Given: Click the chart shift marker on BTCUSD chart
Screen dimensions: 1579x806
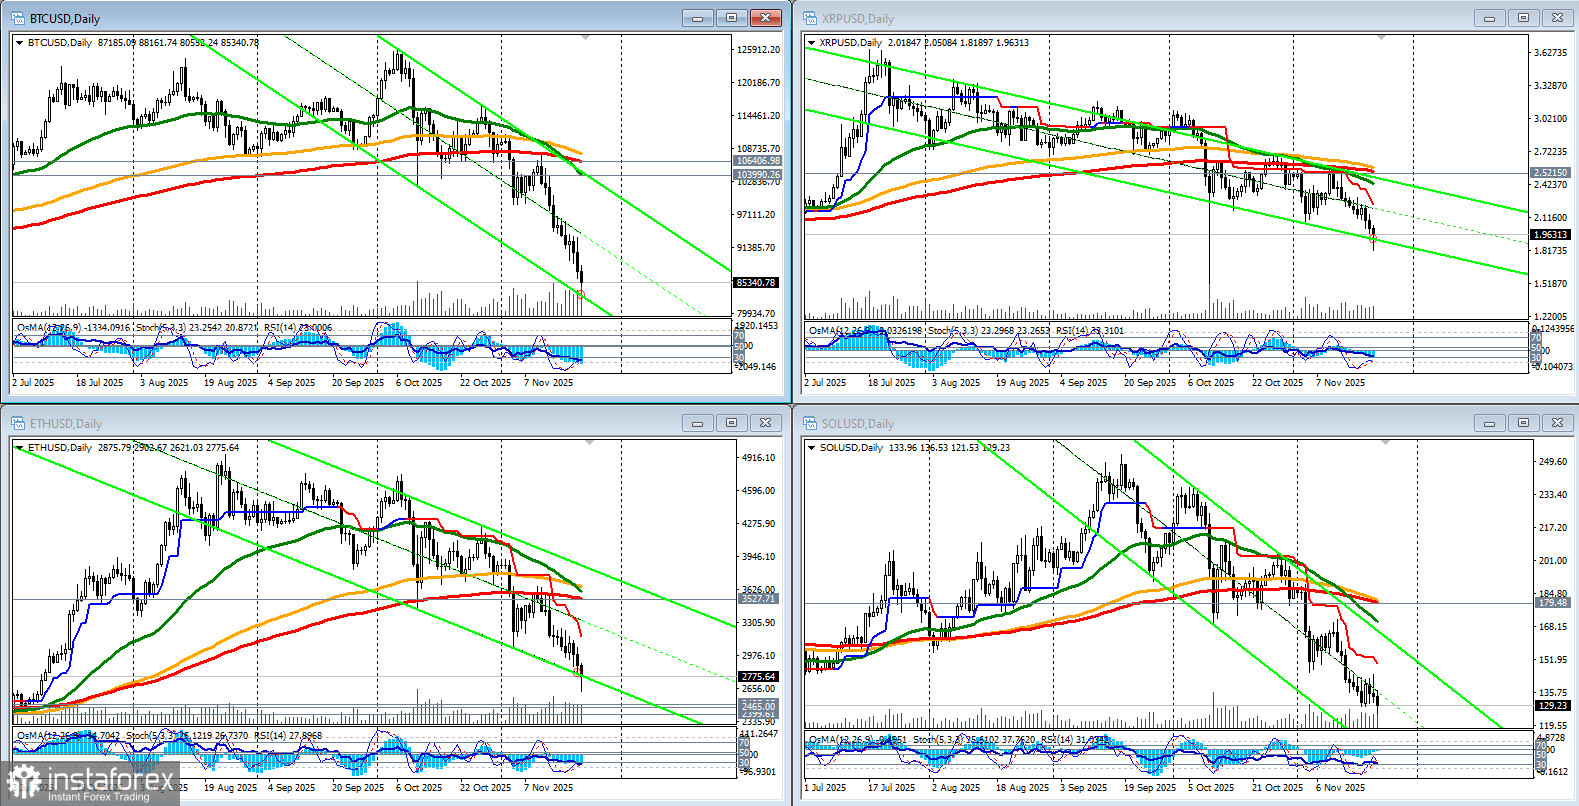Looking at the screenshot, I should pos(586,38).
